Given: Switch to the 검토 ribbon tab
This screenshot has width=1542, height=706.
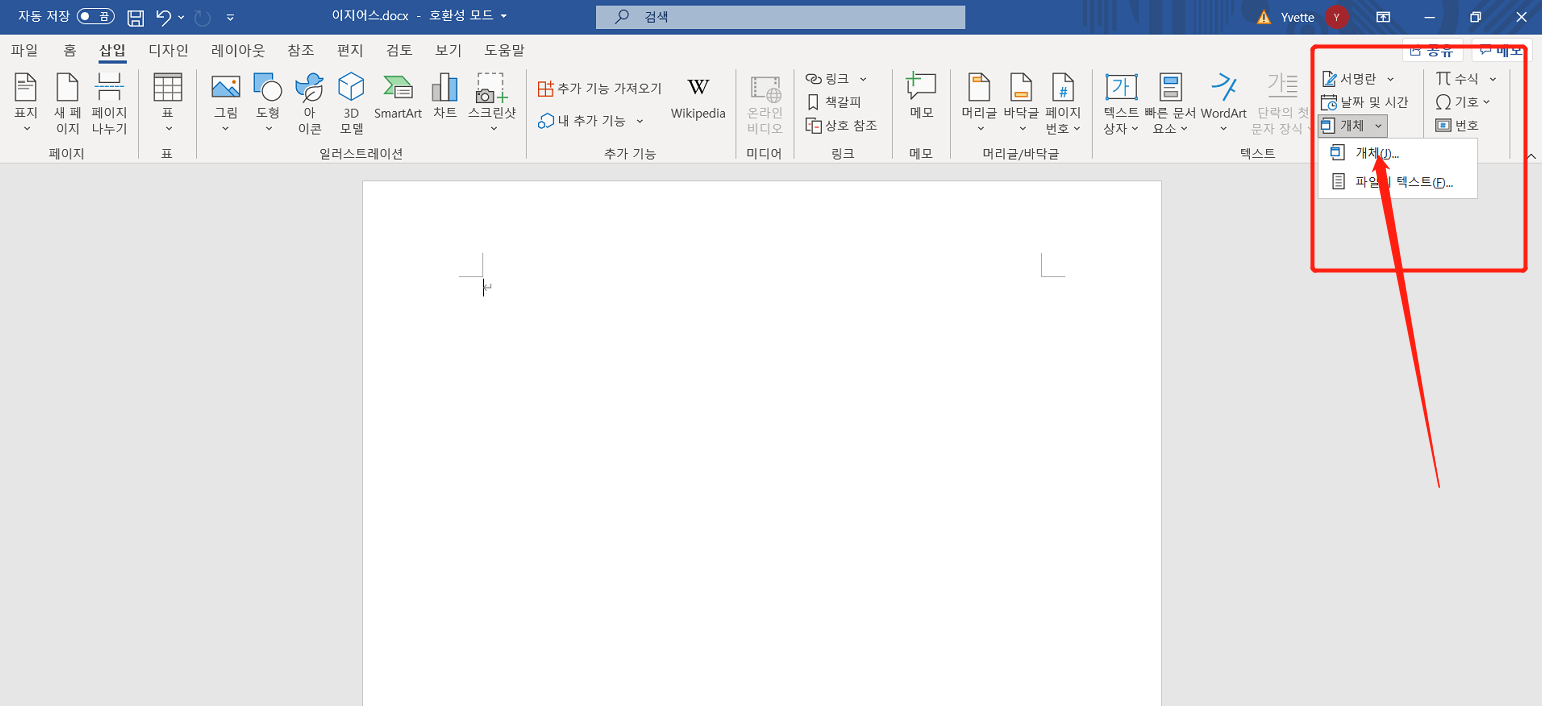Looking at the screenshot, I should tap(399, 50).
